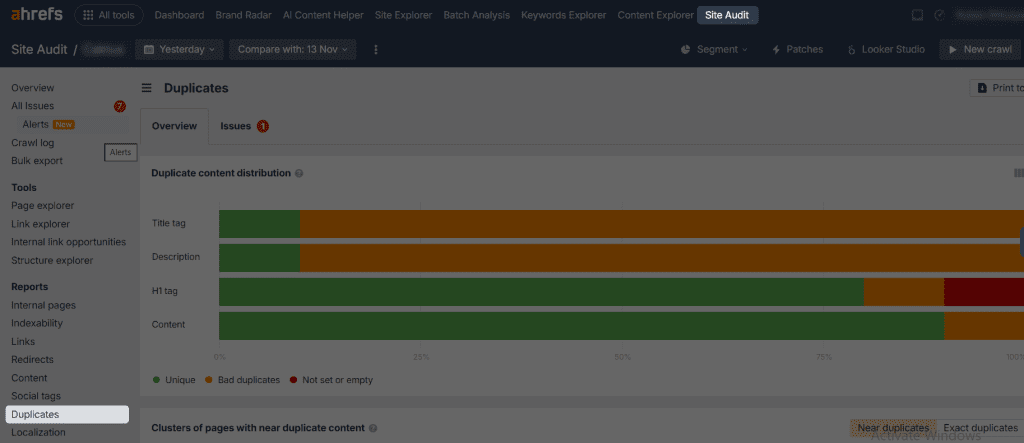Open the All tools grid menu
Screen dimensions: 1024x443
109,15
